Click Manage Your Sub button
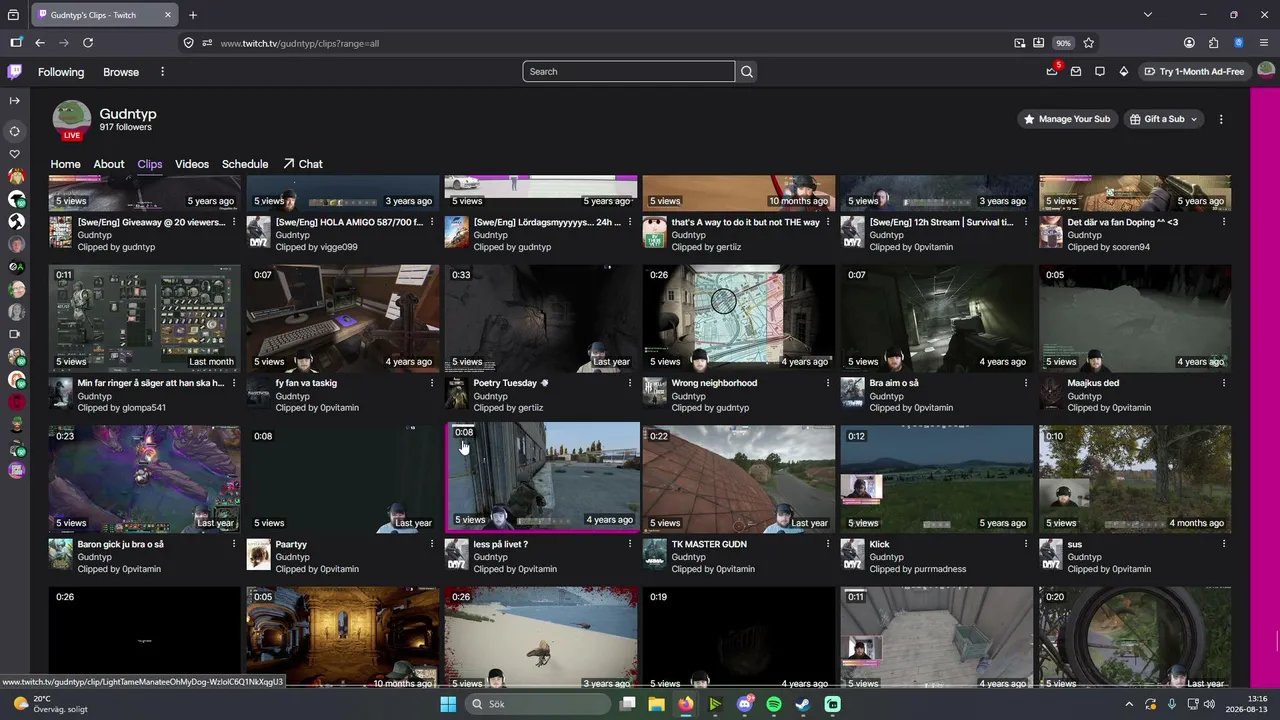This screenshot has width=1280, height=720. click(x=1066, y=119)
